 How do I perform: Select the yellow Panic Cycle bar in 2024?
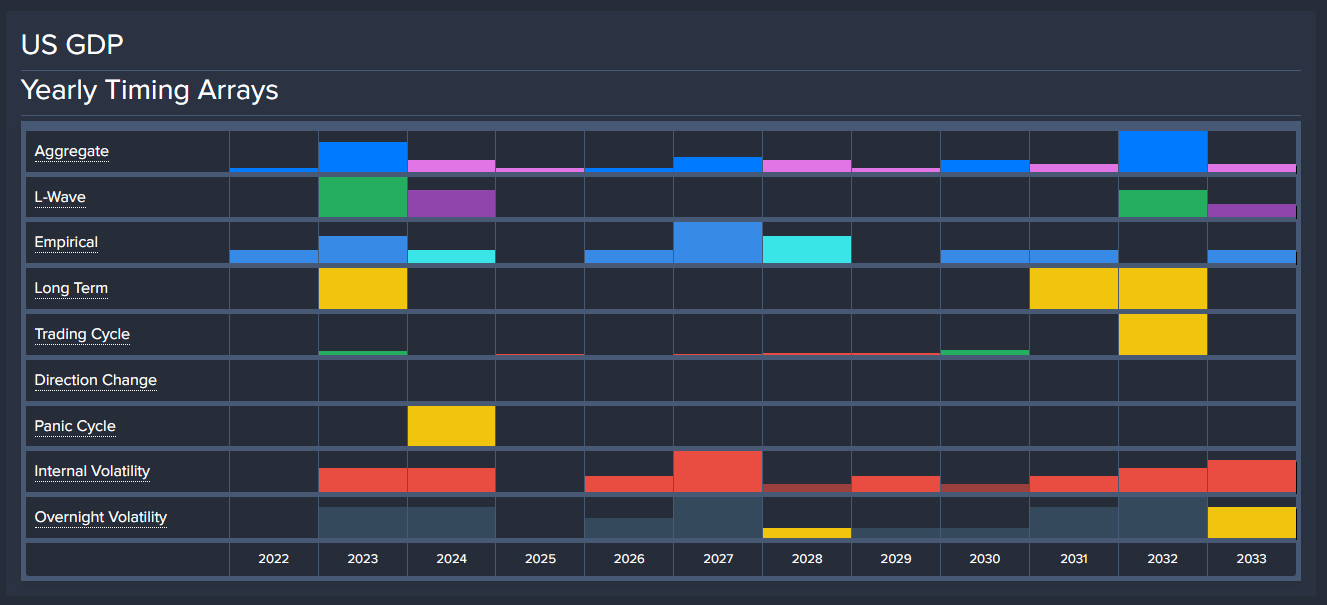click(451, 426)
